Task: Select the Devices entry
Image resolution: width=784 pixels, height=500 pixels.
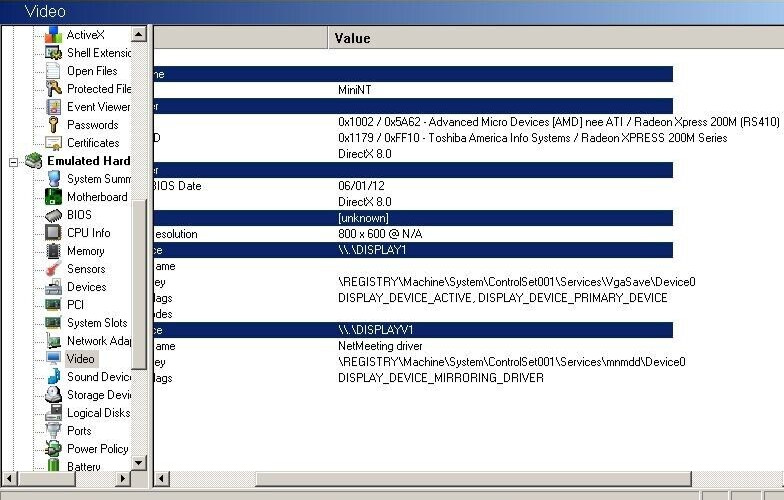Action: 86,286
